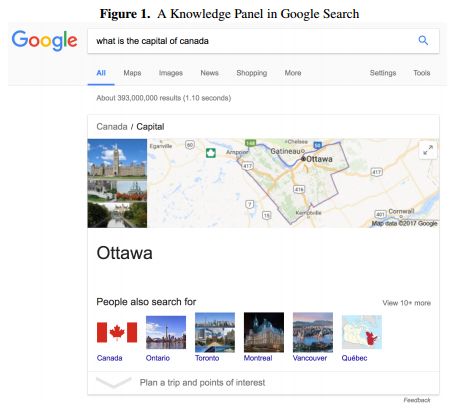Click the Feedback link
The image size is (462, 418).
pos(417,400)
